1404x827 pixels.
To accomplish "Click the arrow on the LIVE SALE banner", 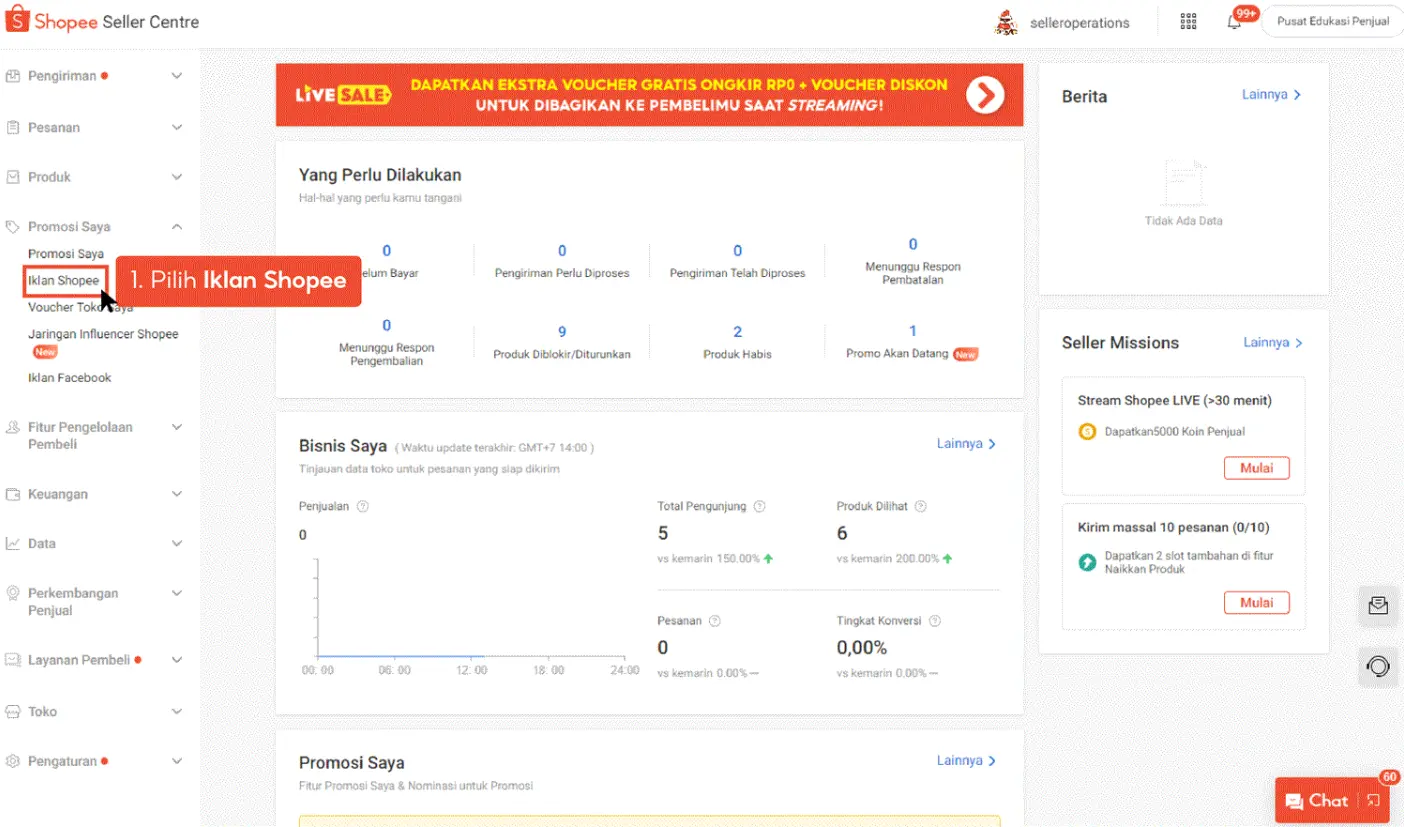I will point(986,95).
